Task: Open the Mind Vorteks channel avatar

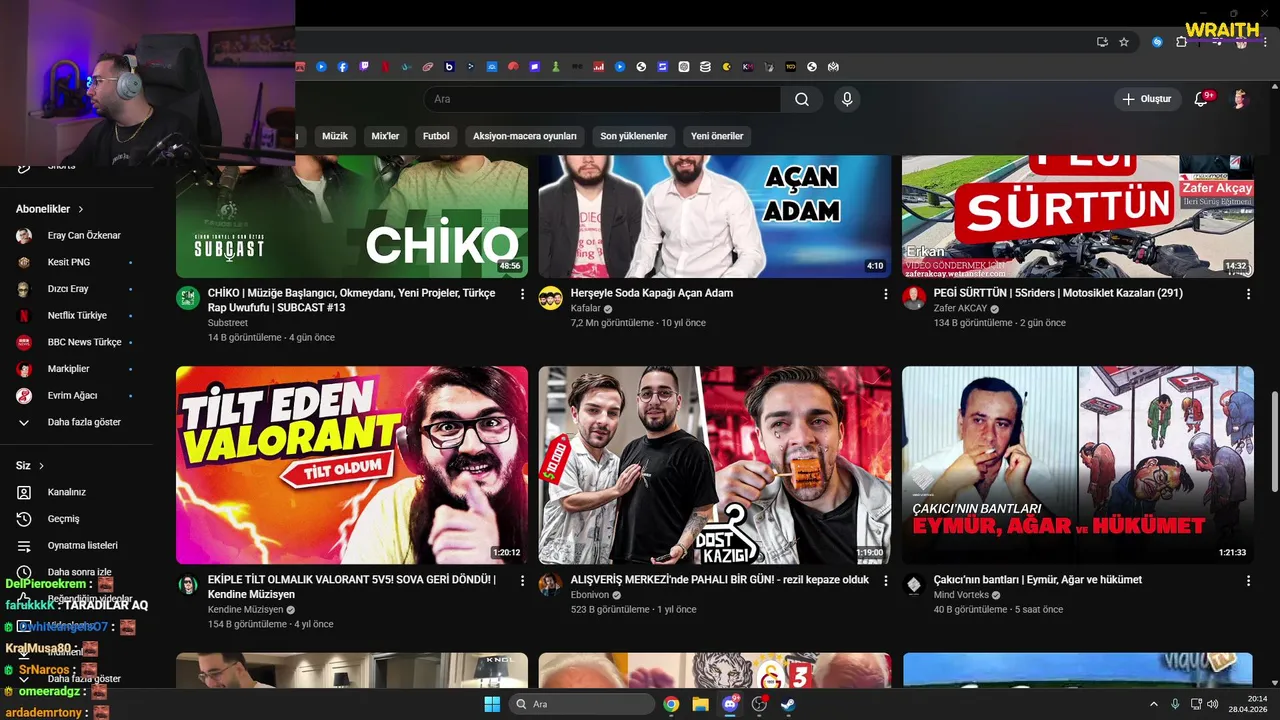Action: point(914,585)
